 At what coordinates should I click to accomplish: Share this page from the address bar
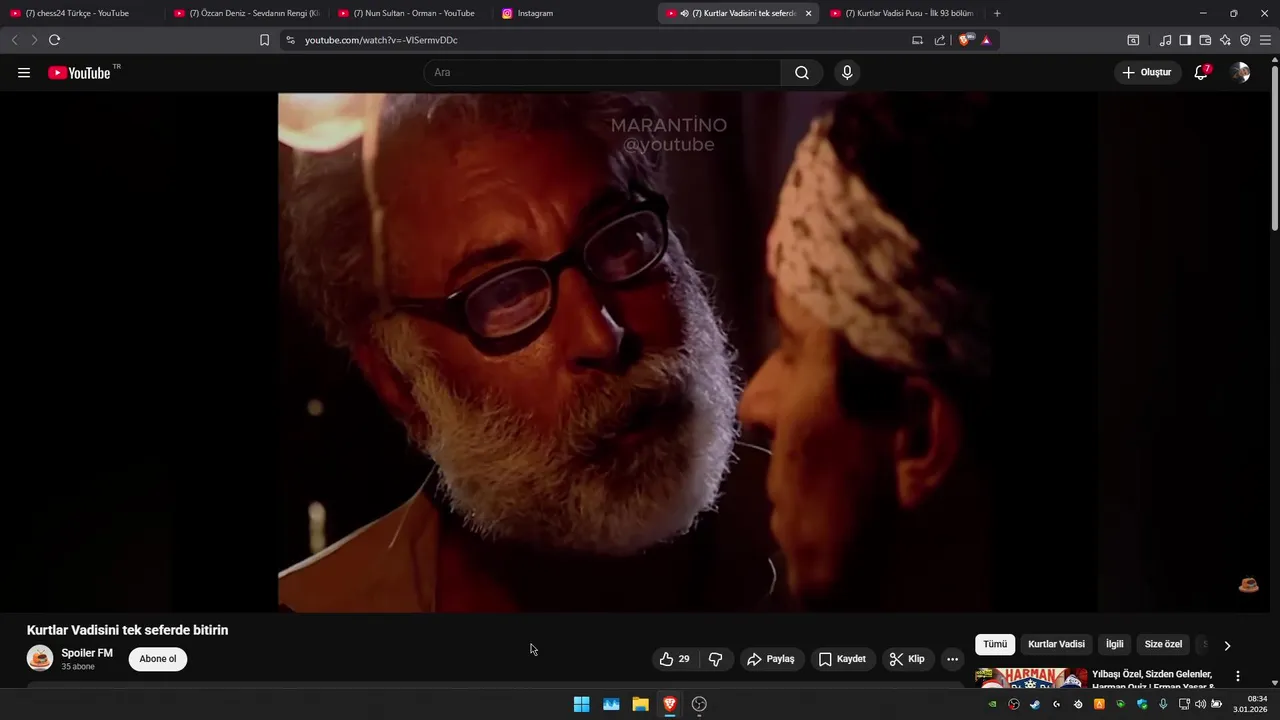tap(940, 40)
